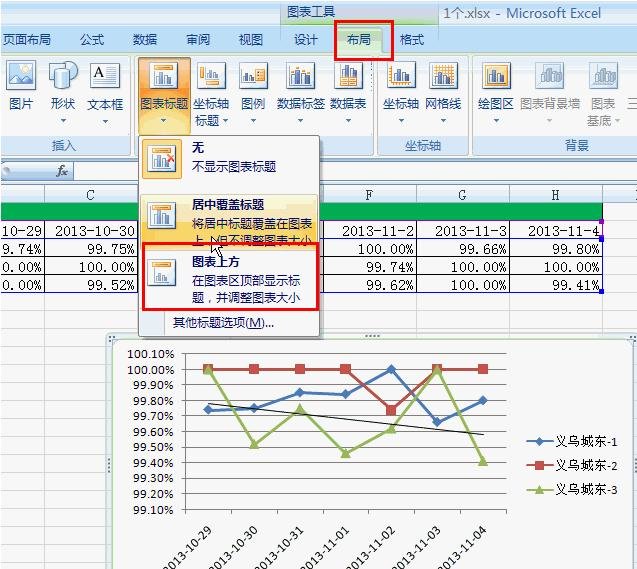Select 居中覆盖标题 centered overlay title option
Image resolution: width=637 pixels, height=569 pixels.
click(230, 218)
